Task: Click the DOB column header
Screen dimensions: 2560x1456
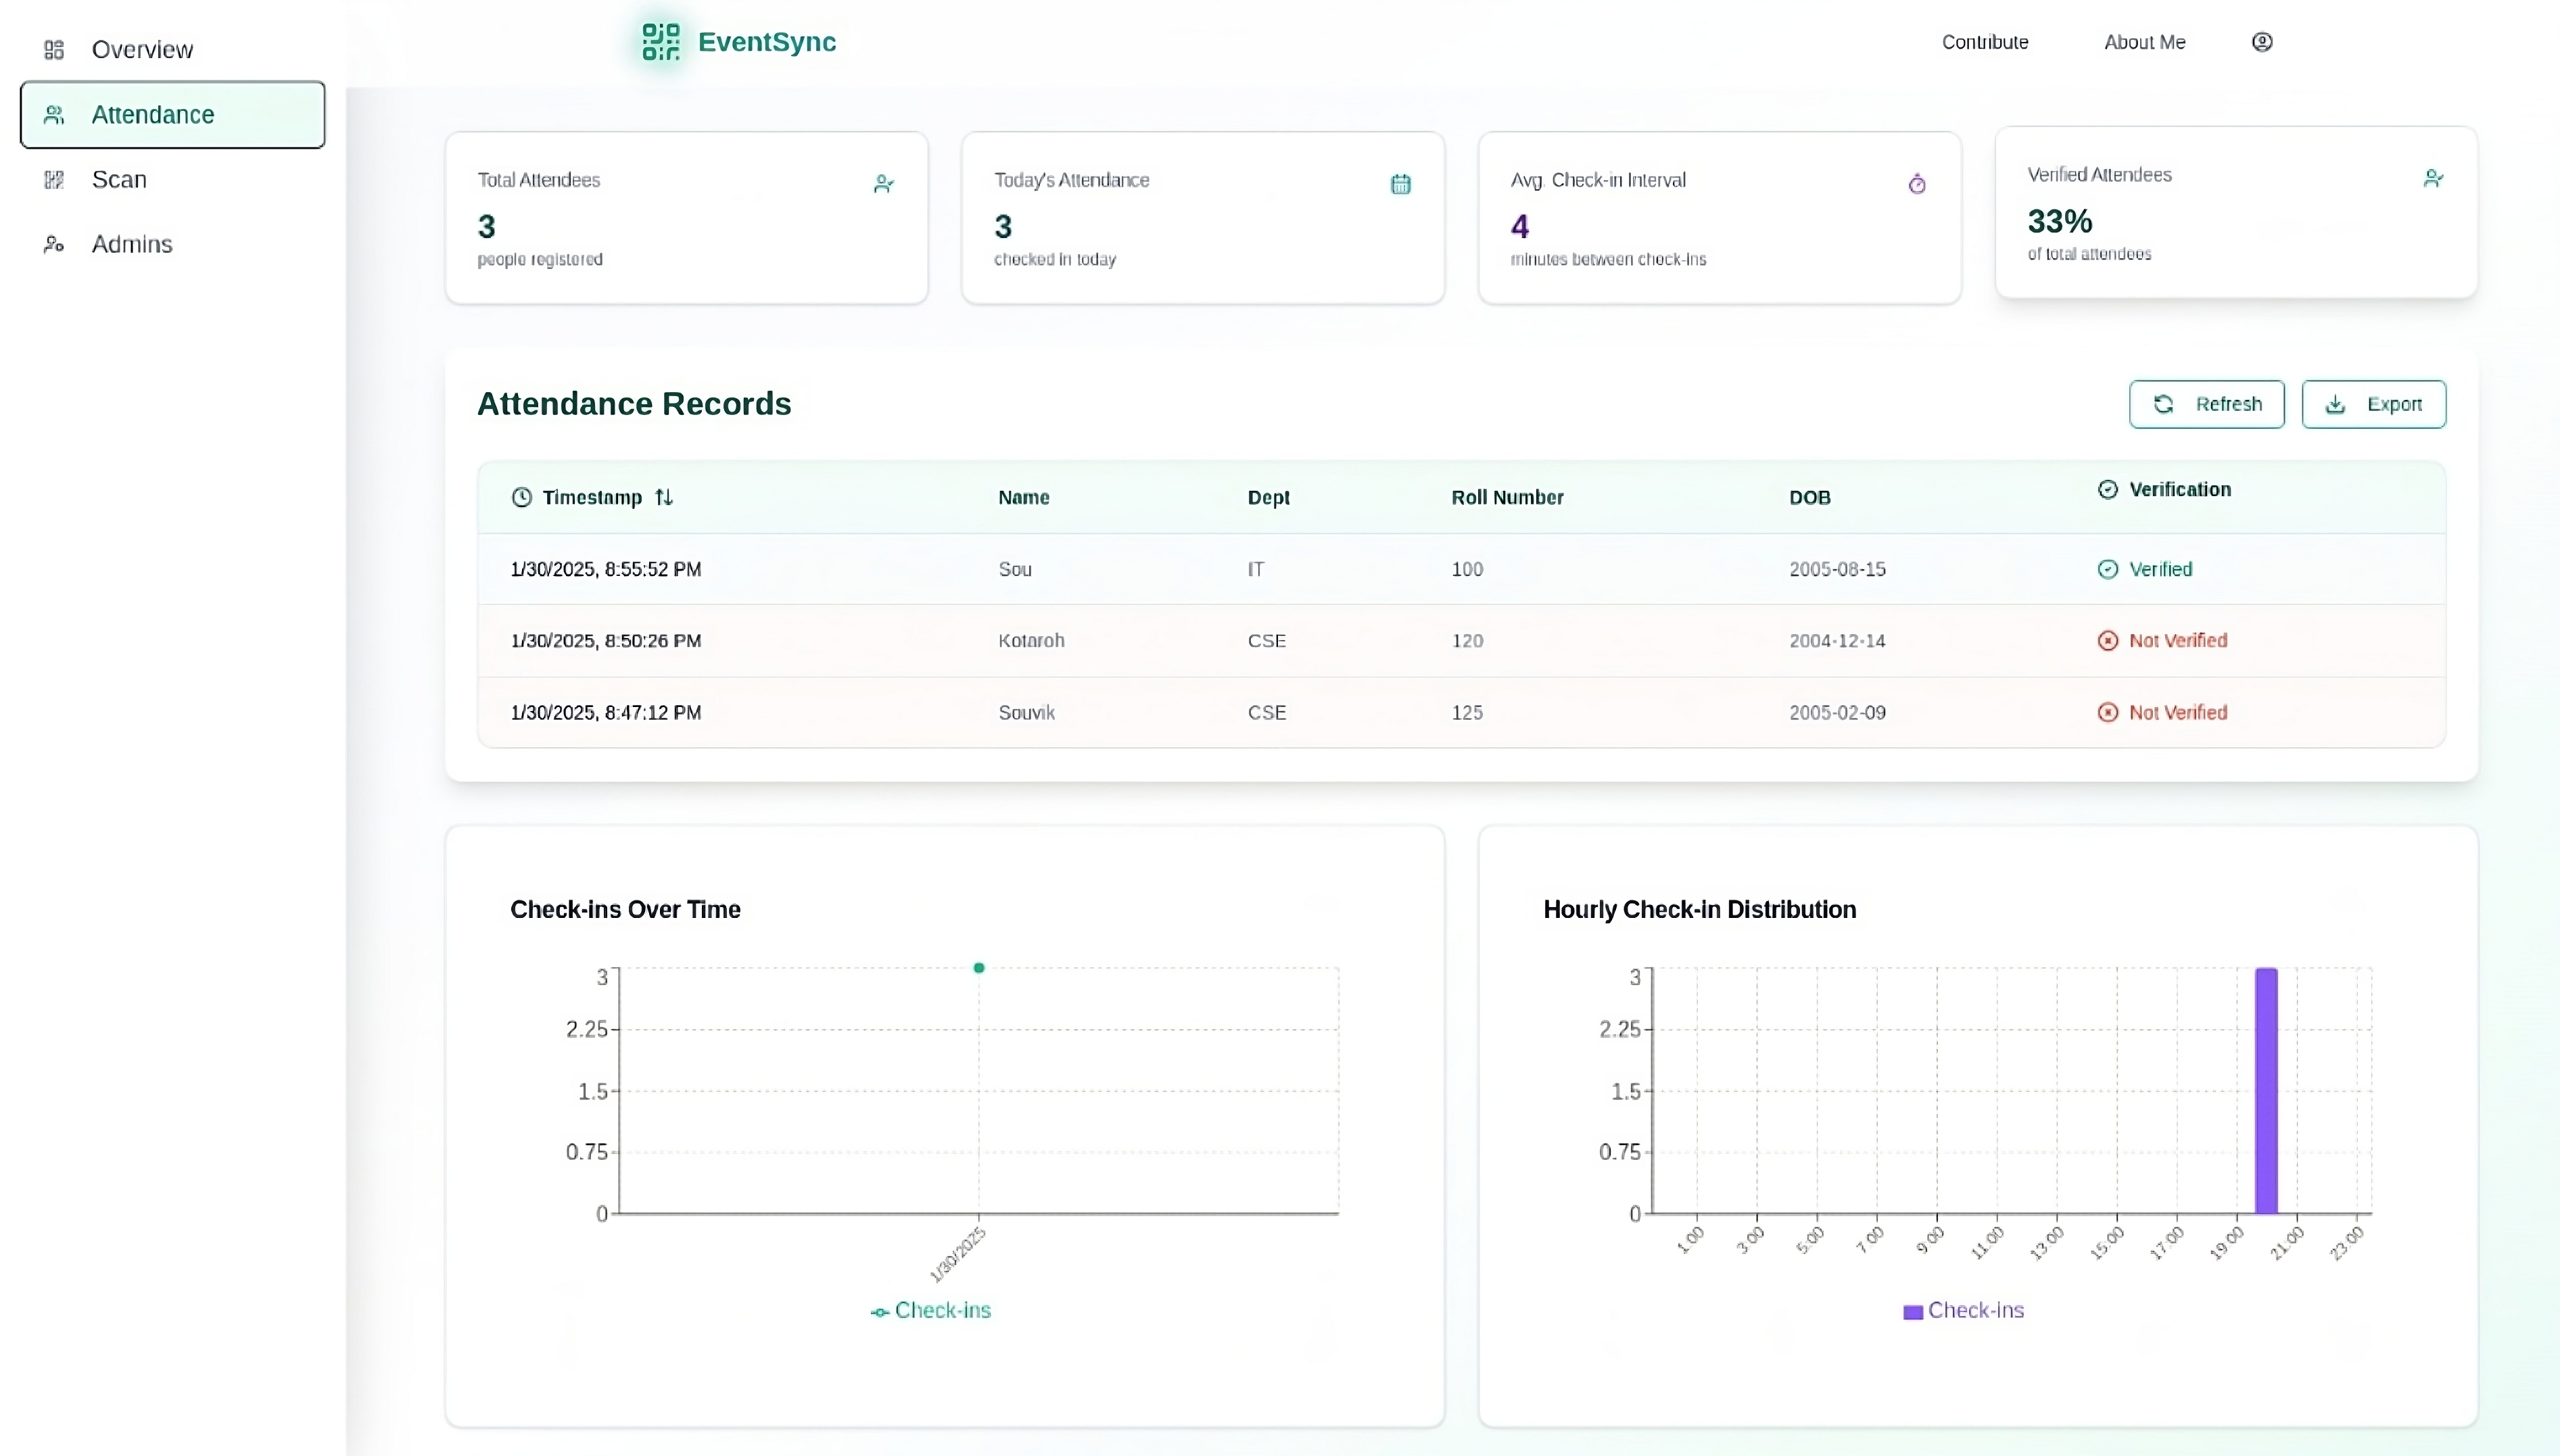Action: 1809,497
